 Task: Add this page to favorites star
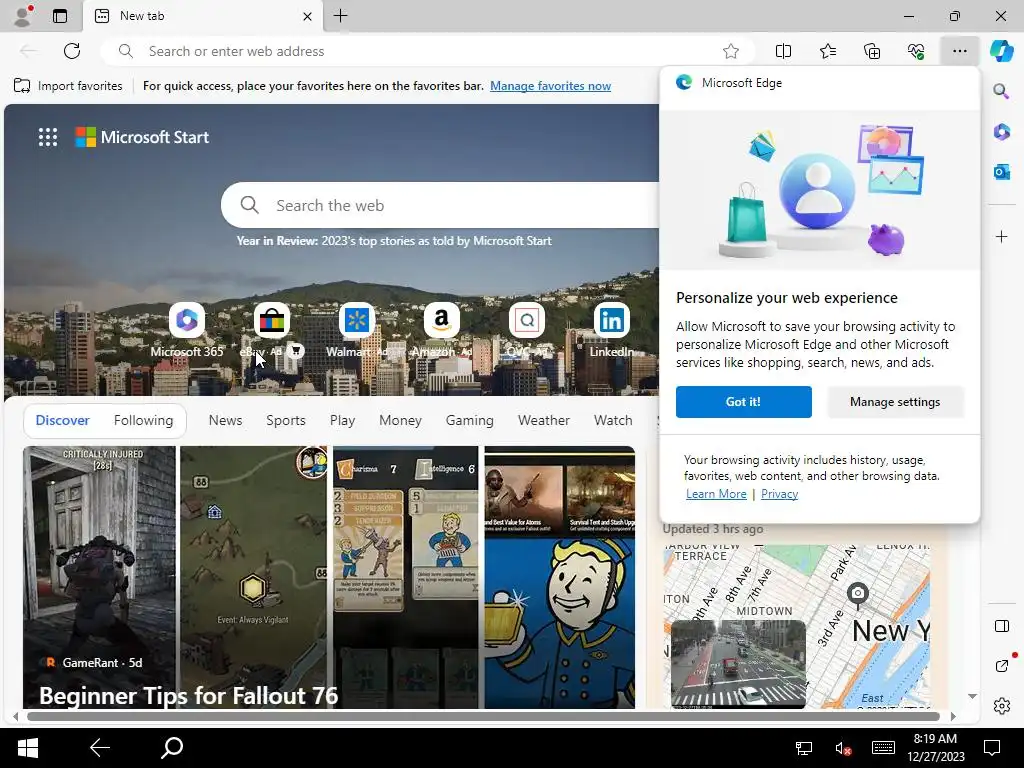point(731,51)
